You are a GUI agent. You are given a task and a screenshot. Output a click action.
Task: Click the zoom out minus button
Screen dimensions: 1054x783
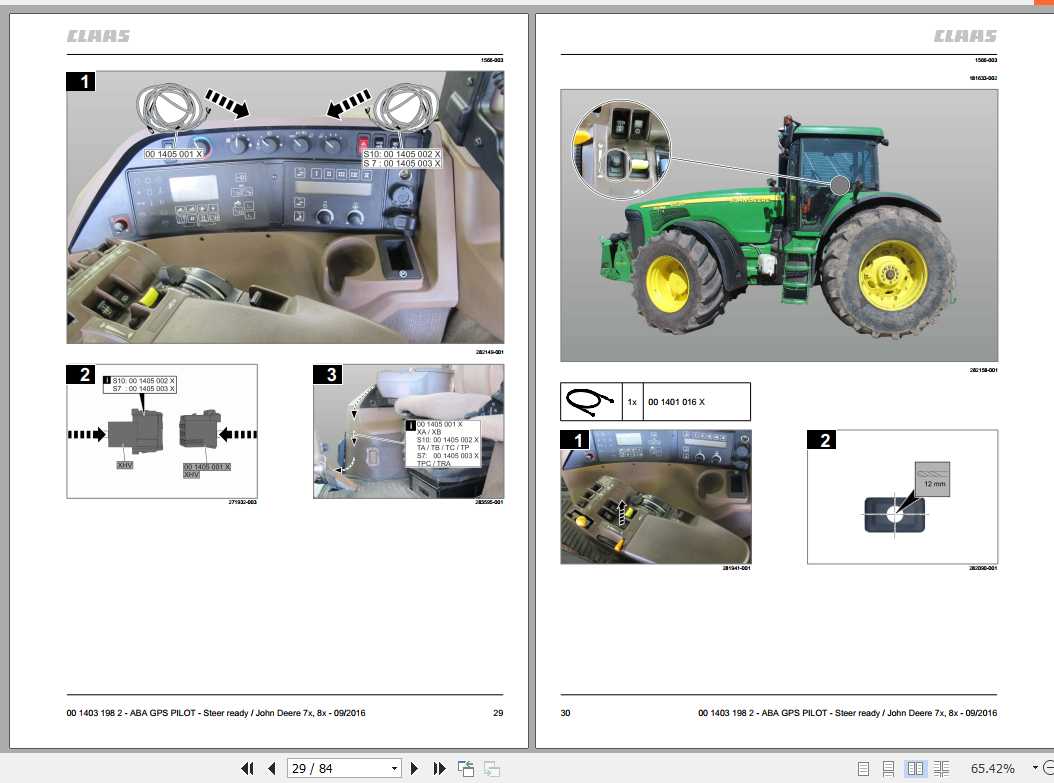tap(1048, 768)
